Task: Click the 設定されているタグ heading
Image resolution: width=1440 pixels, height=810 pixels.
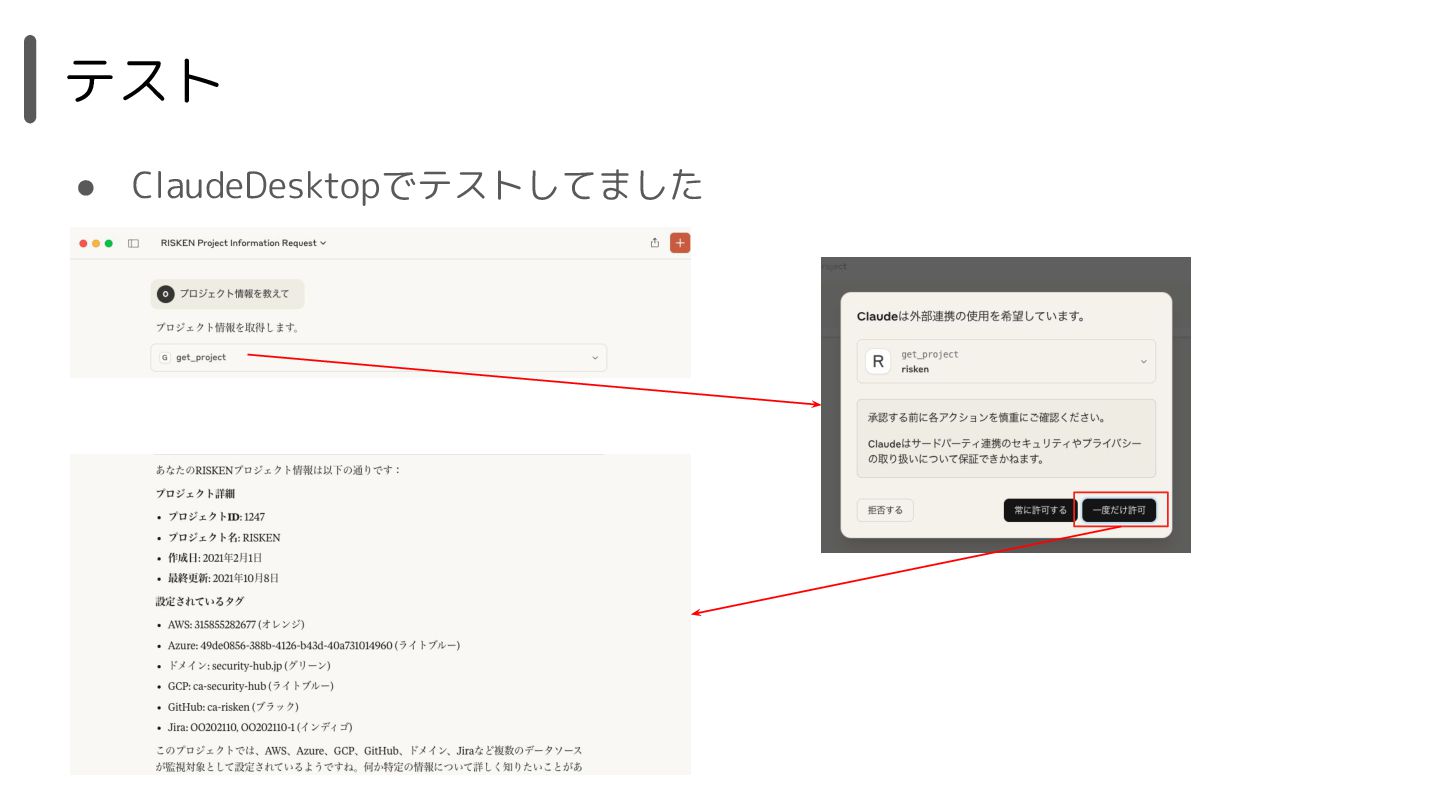Action: (199, 601)
